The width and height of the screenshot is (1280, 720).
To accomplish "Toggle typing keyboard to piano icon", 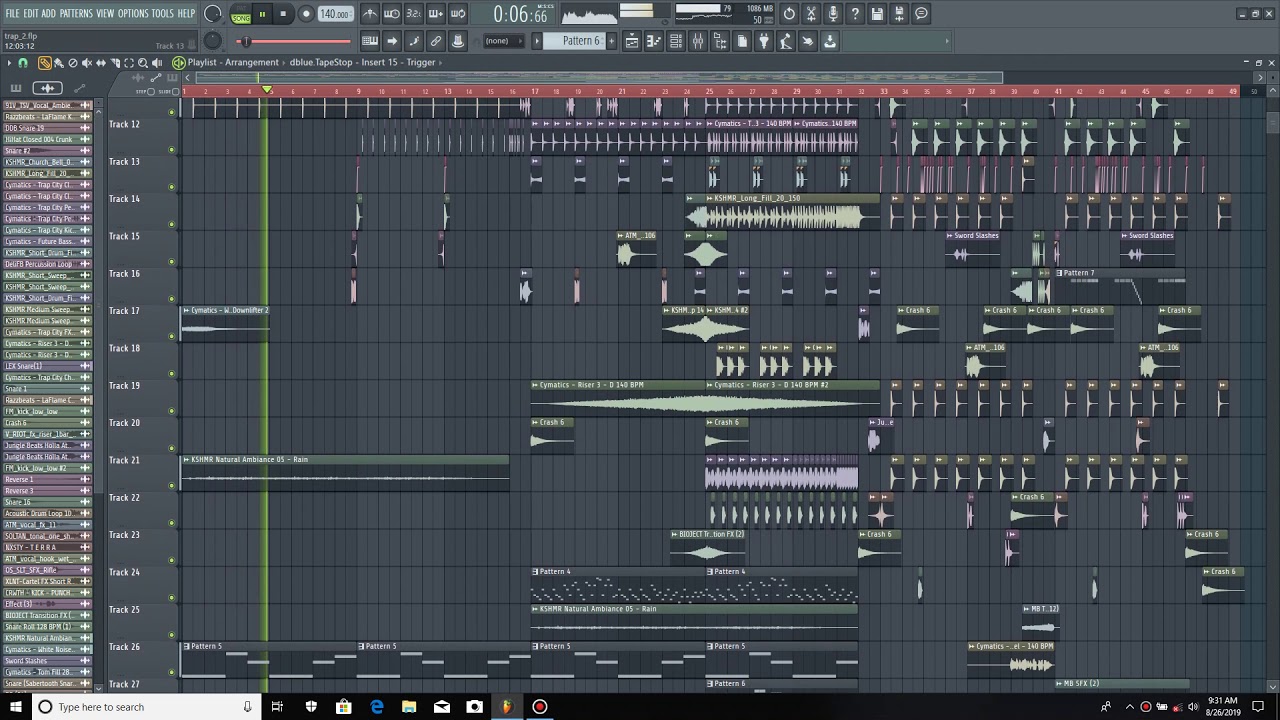I will point(370,41).
